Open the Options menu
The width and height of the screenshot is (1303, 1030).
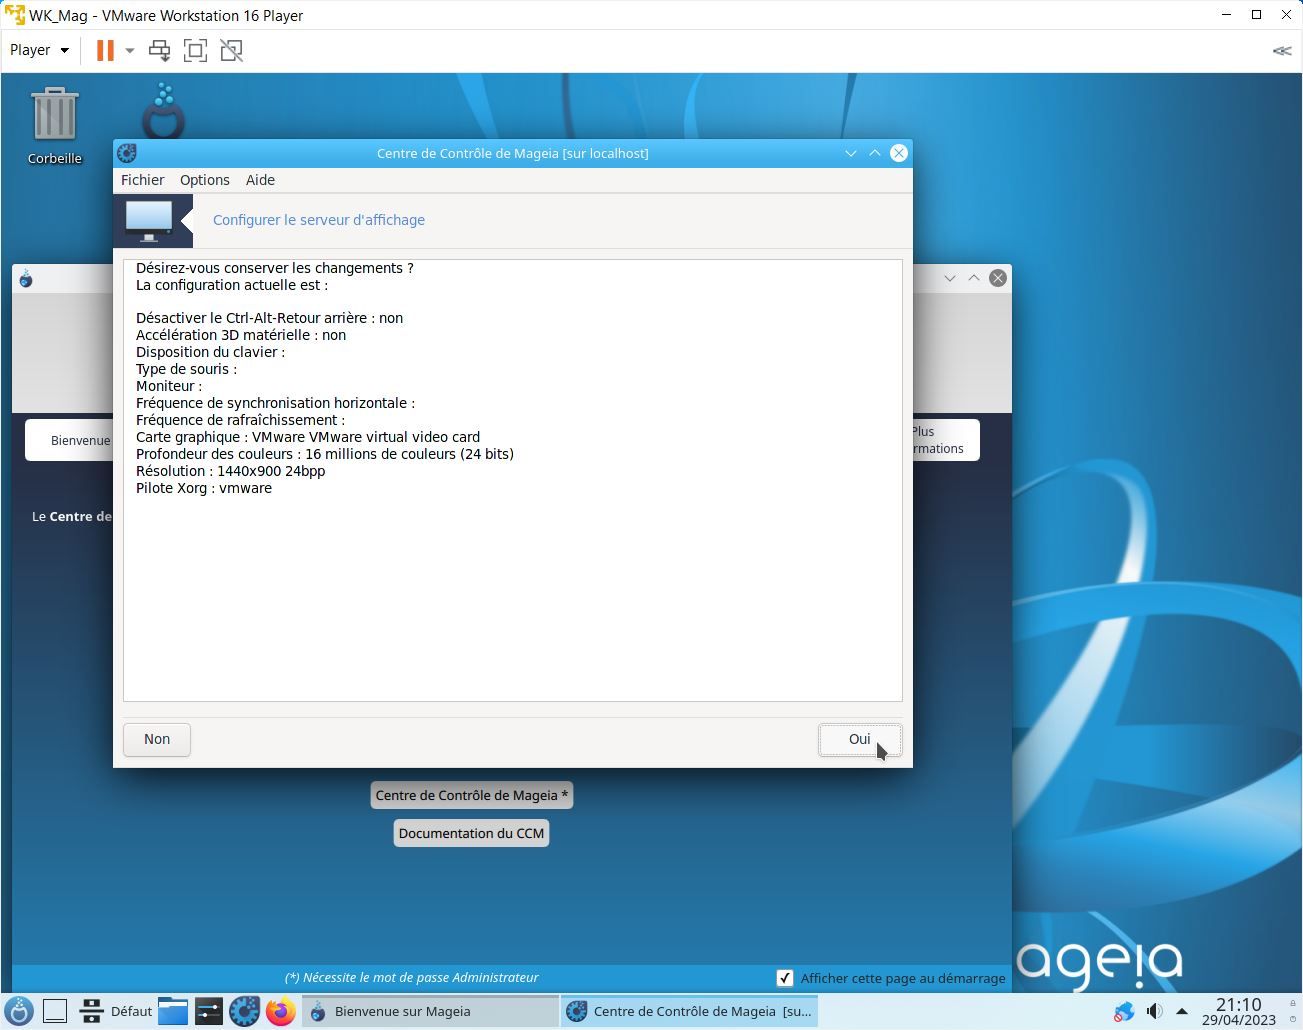click(205, 180)
